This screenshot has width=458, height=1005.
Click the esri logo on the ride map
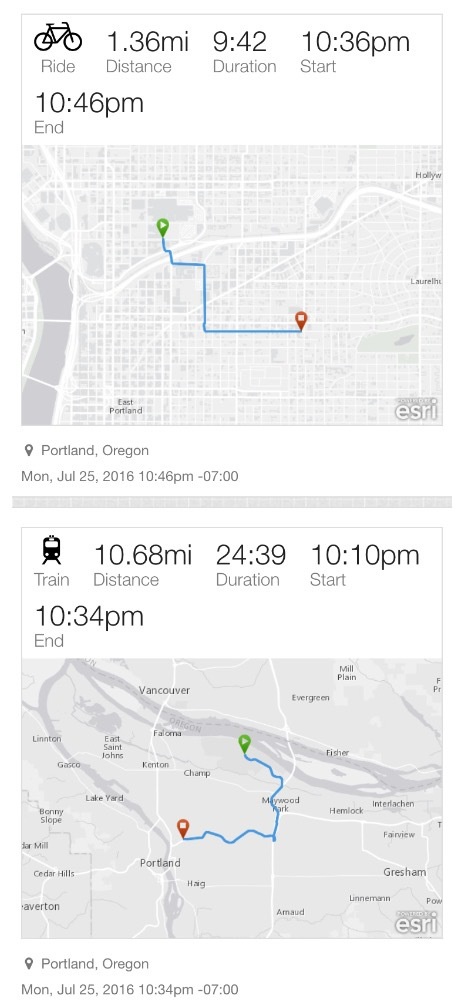coord(416,410)
